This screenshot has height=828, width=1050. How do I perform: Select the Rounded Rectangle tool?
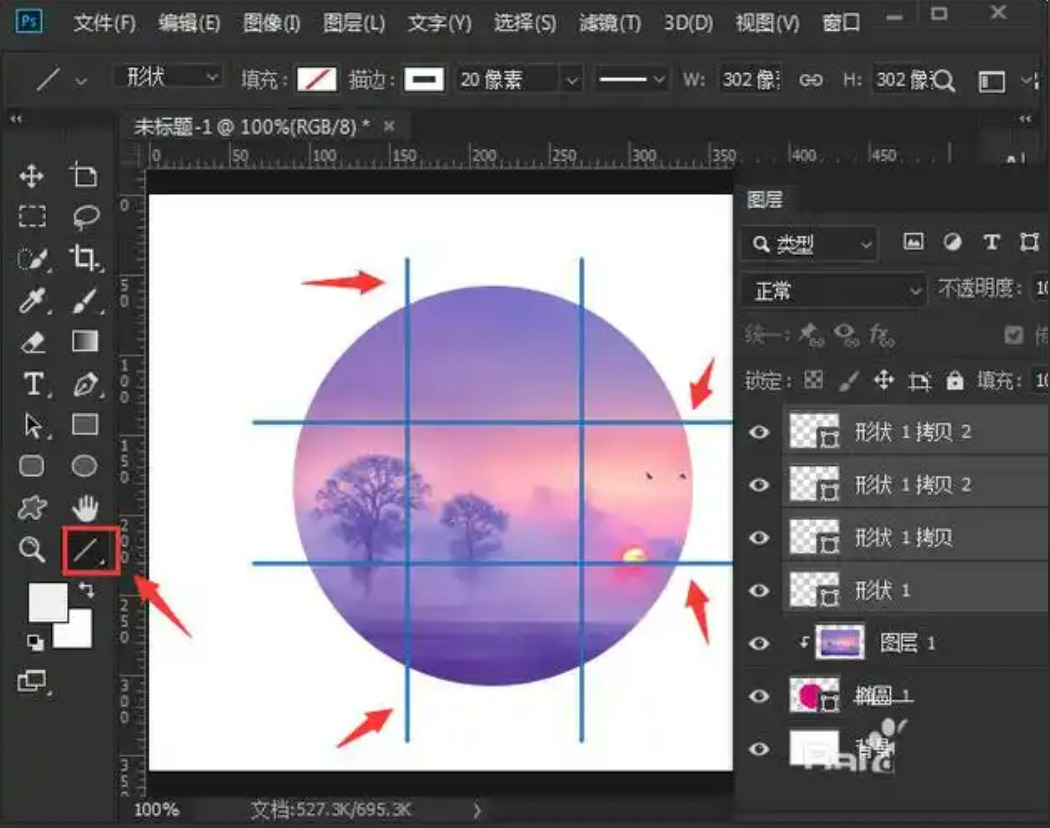point(31,466)
